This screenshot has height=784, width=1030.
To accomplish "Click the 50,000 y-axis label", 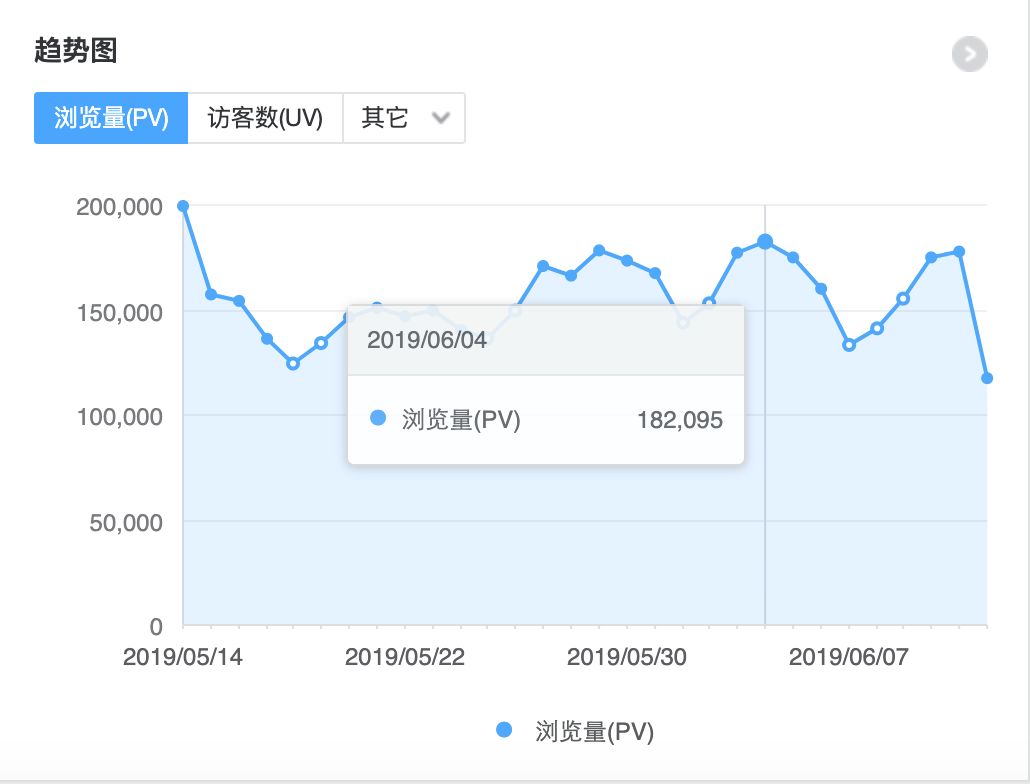I will click(126, 523).
